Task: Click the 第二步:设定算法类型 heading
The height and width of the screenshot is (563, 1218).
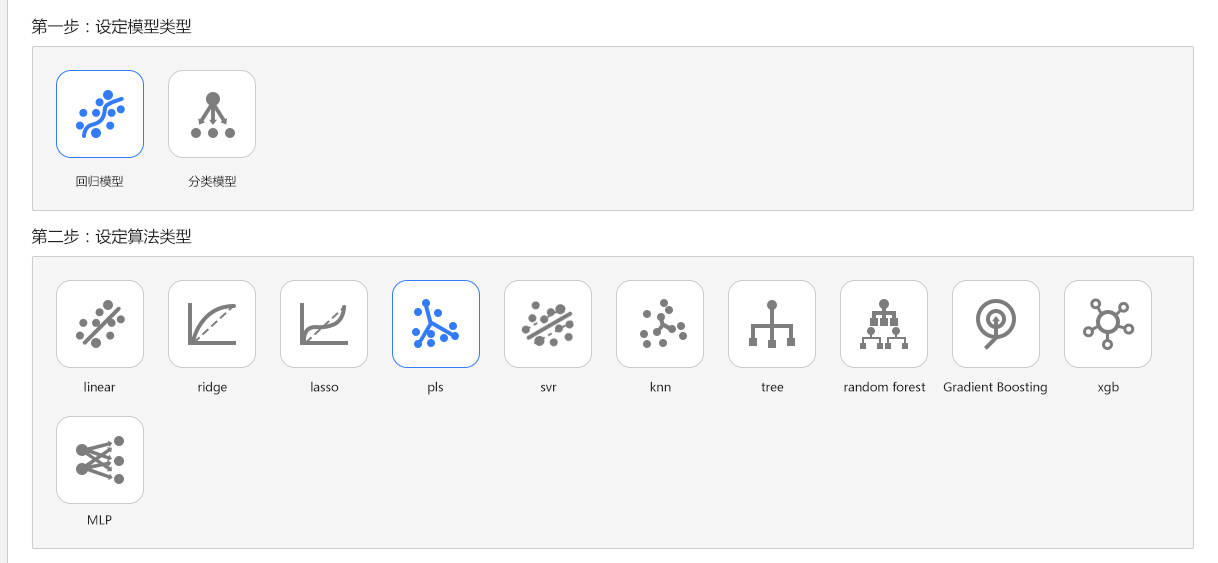Action: 112,237
